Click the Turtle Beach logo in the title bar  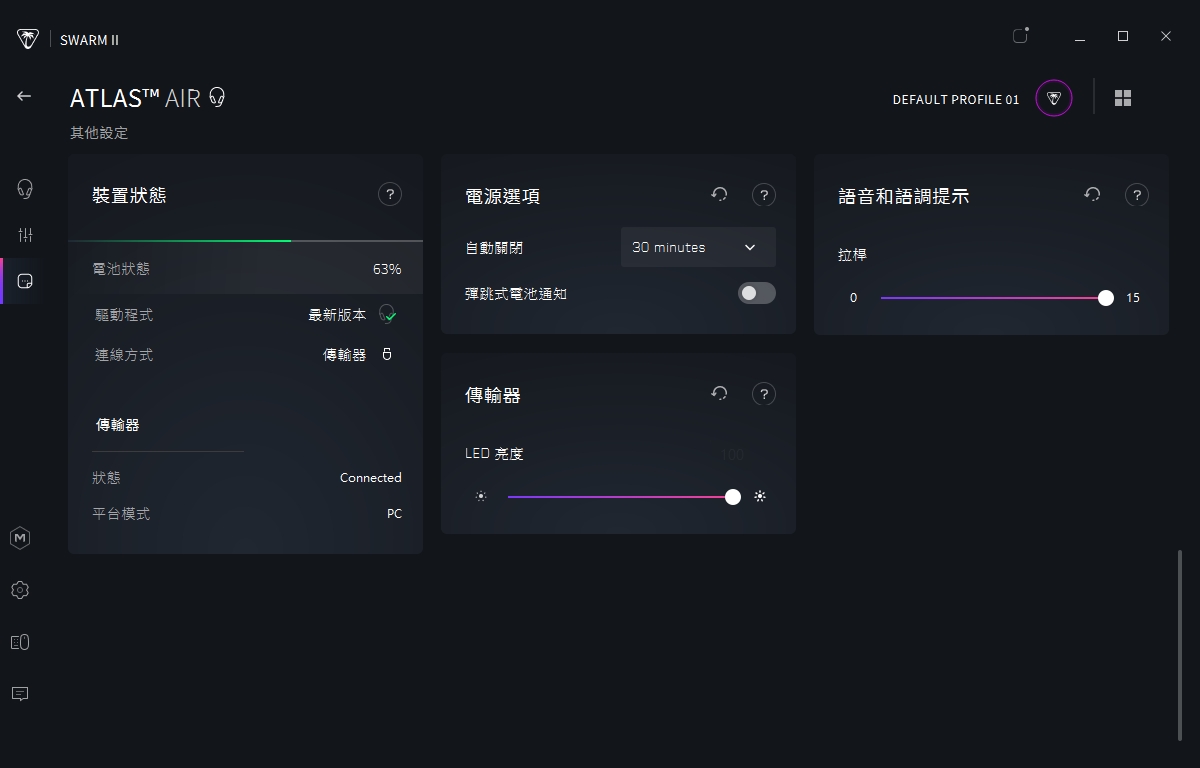click(28, 39)
